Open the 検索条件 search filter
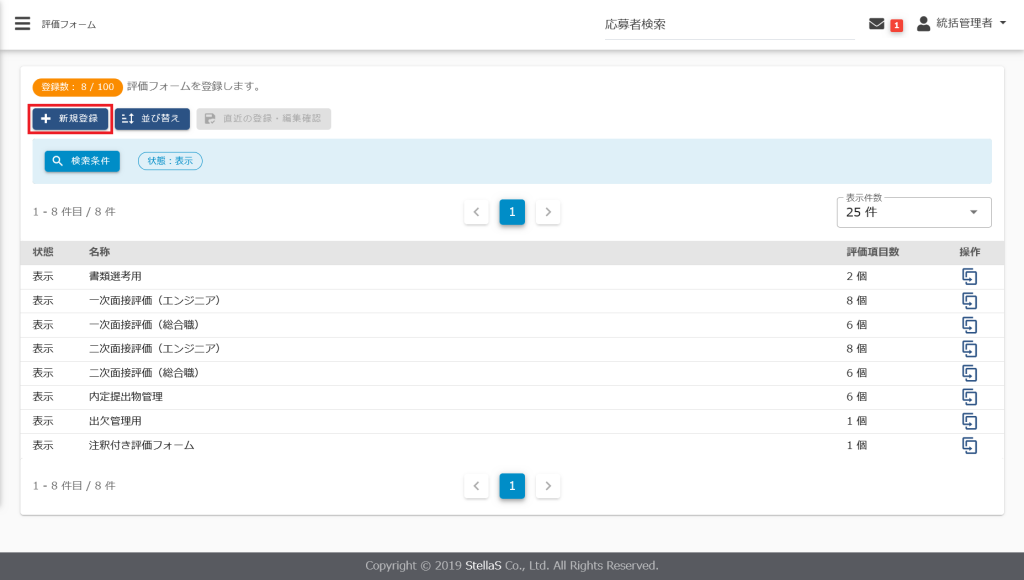The width and height of the screenshot is (1024, 580). coord(82,161)
